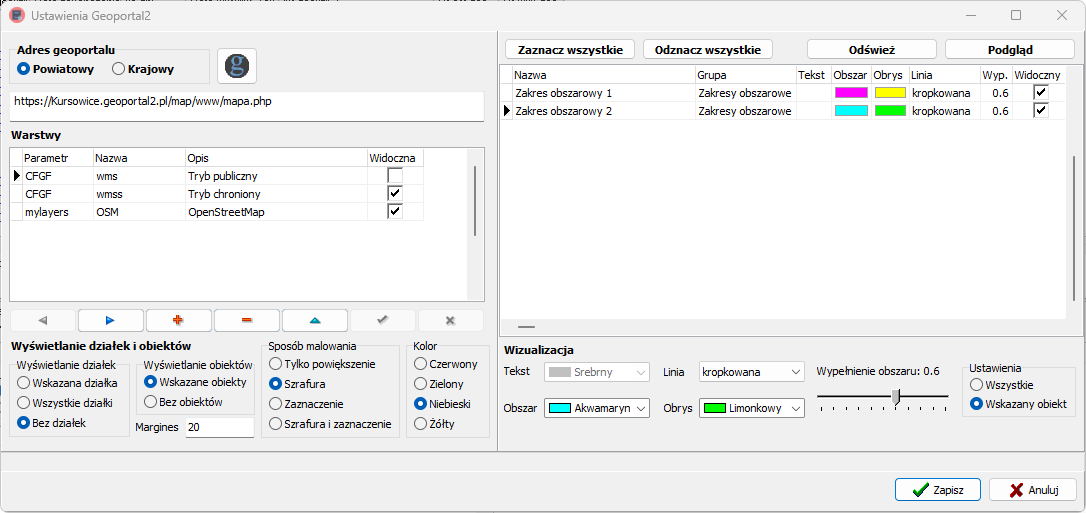1086x513 pixels.
Task: Choose Wskazana działka option
Action: 68,382
